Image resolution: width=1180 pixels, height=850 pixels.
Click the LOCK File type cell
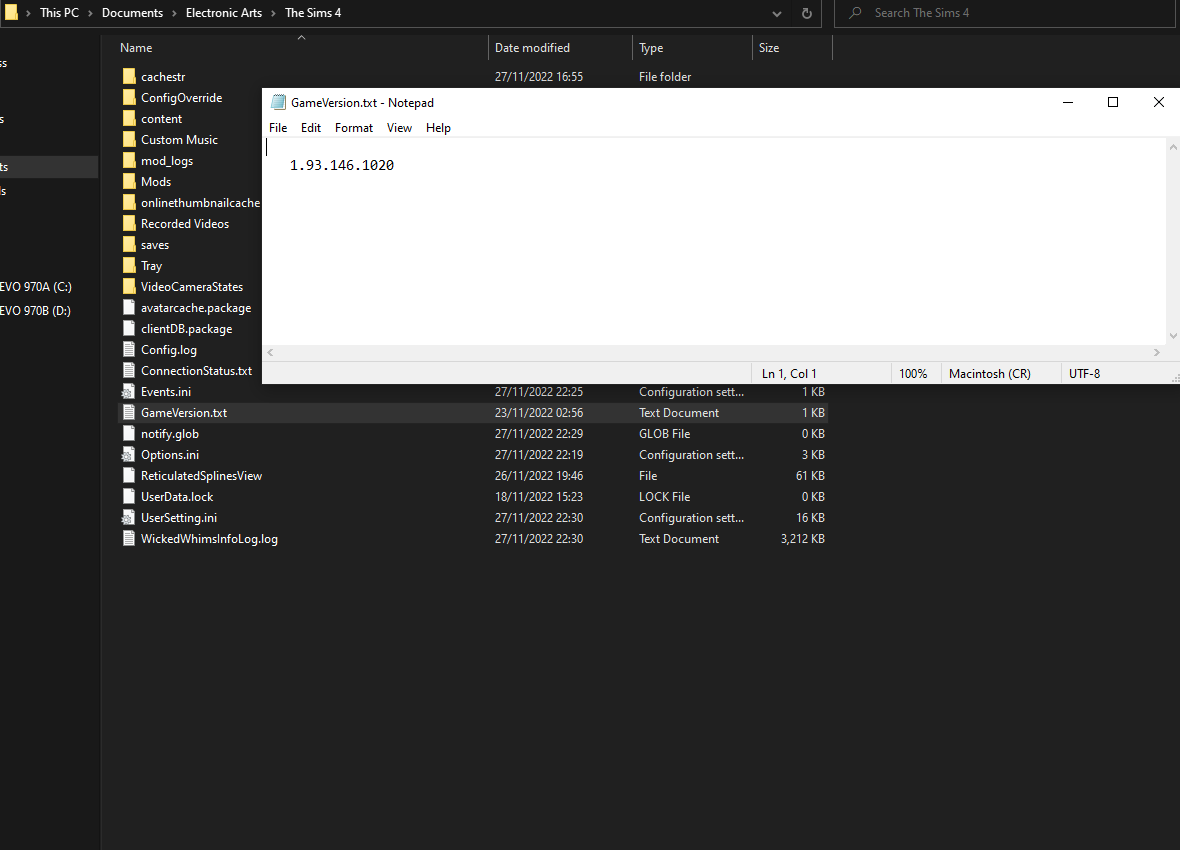point(665,497)
